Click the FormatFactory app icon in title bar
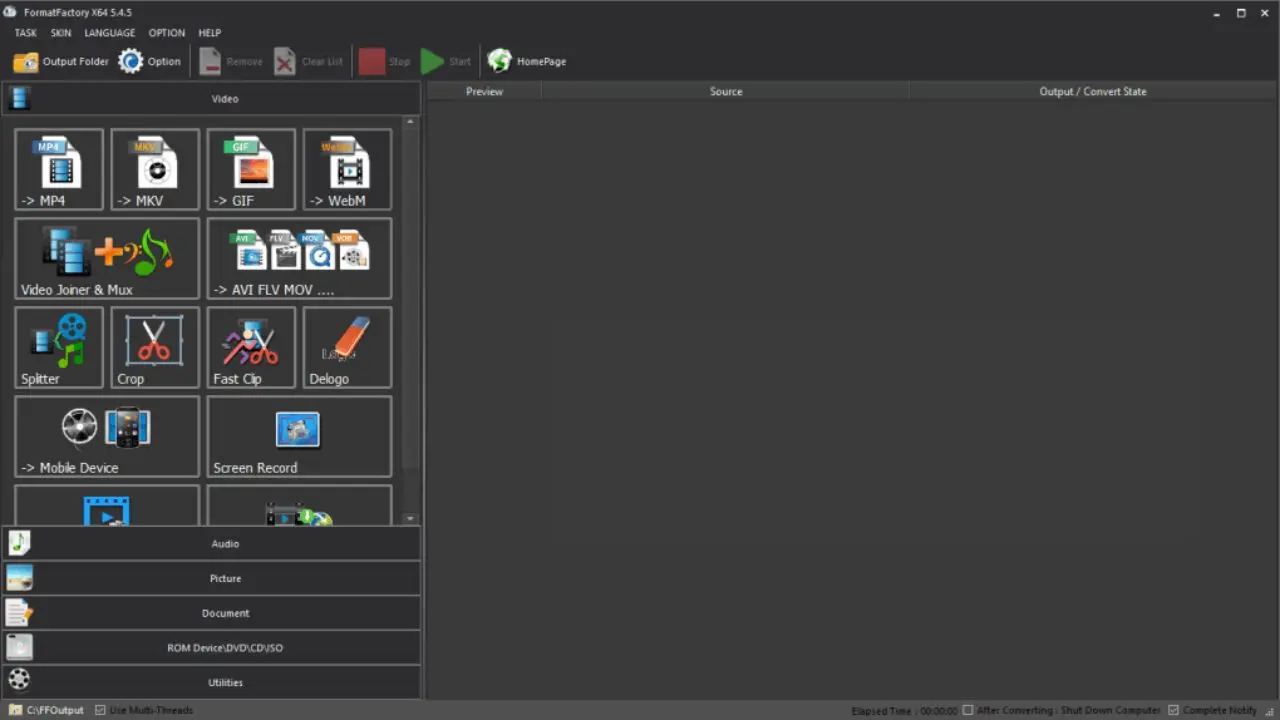The image size is (1280, 720). pos(10,12)
